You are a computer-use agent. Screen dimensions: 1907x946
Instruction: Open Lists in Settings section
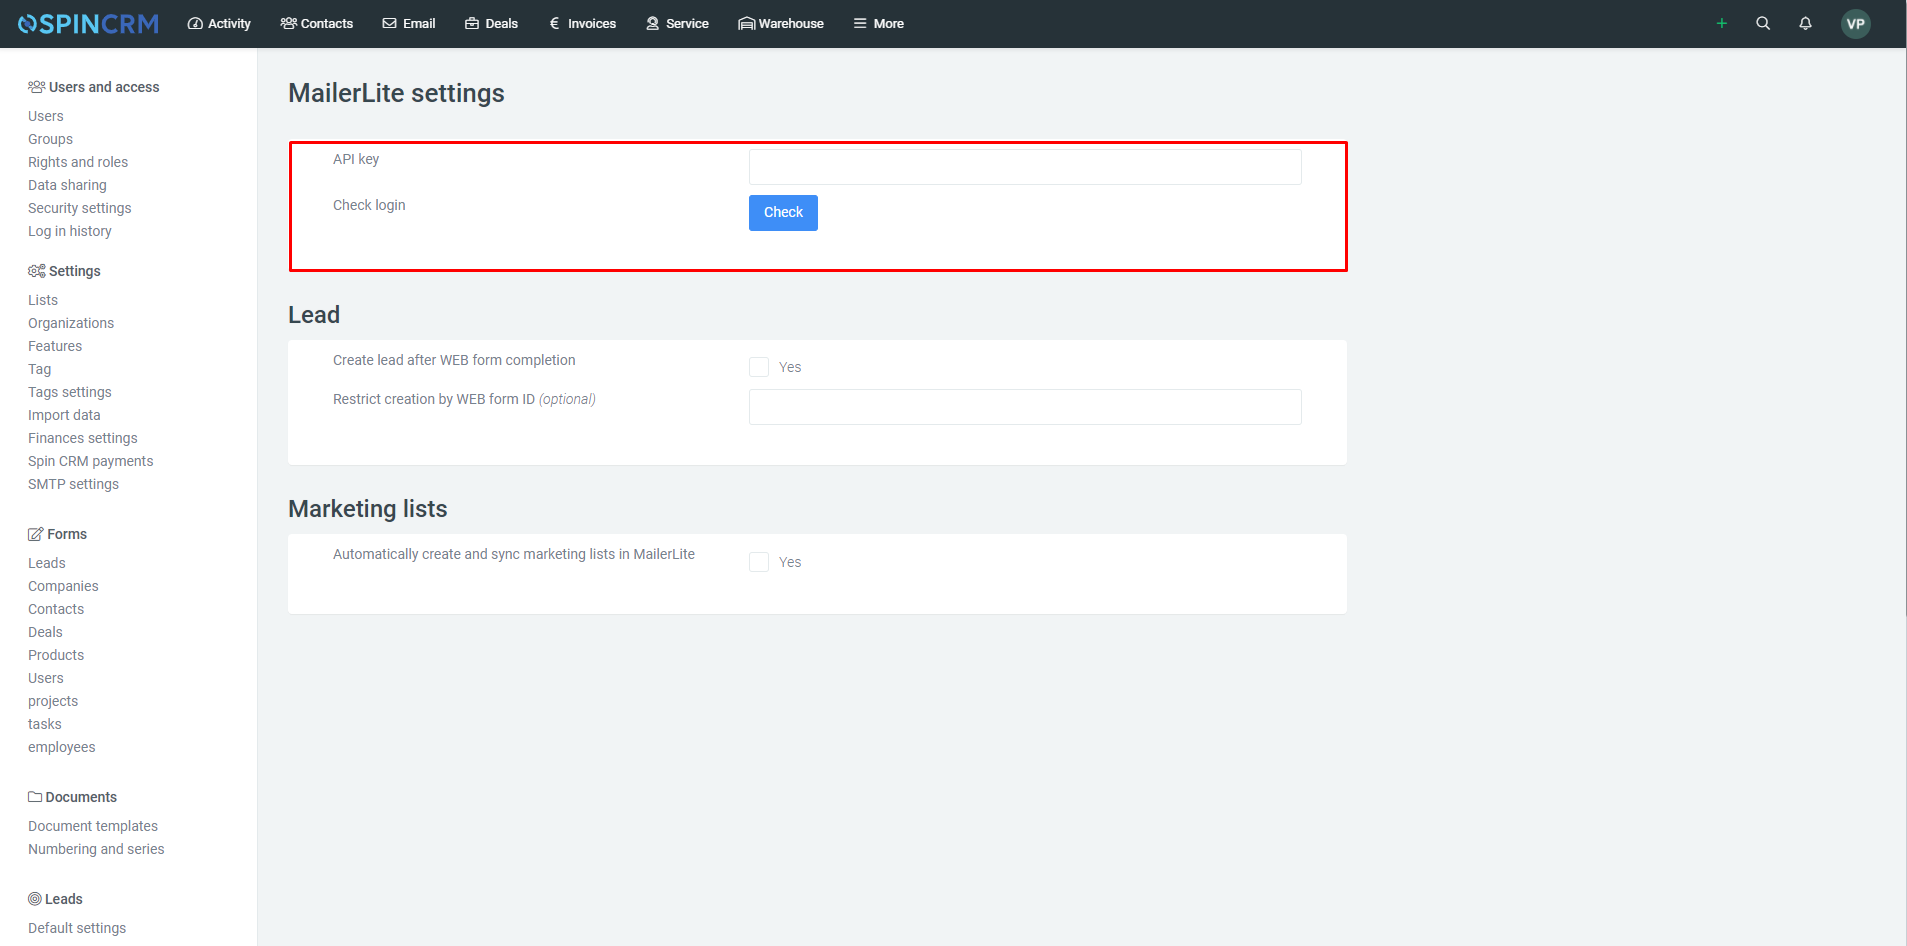[x=43, y=300]
